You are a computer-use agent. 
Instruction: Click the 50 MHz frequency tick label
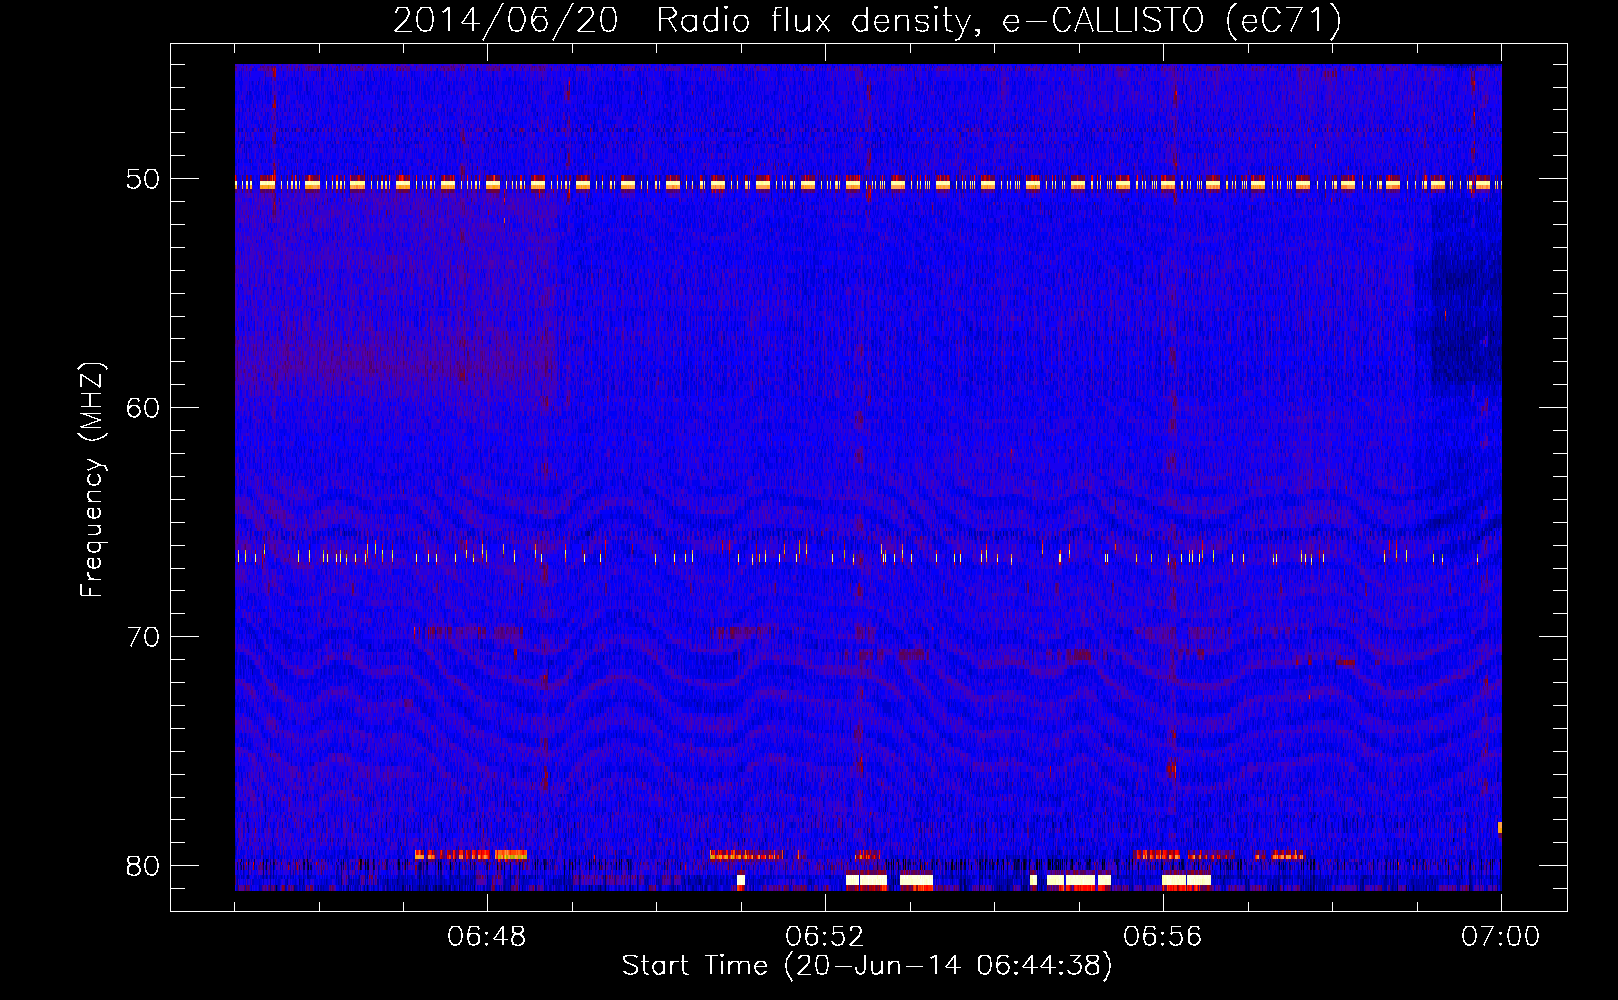click(x=143, y=180)
